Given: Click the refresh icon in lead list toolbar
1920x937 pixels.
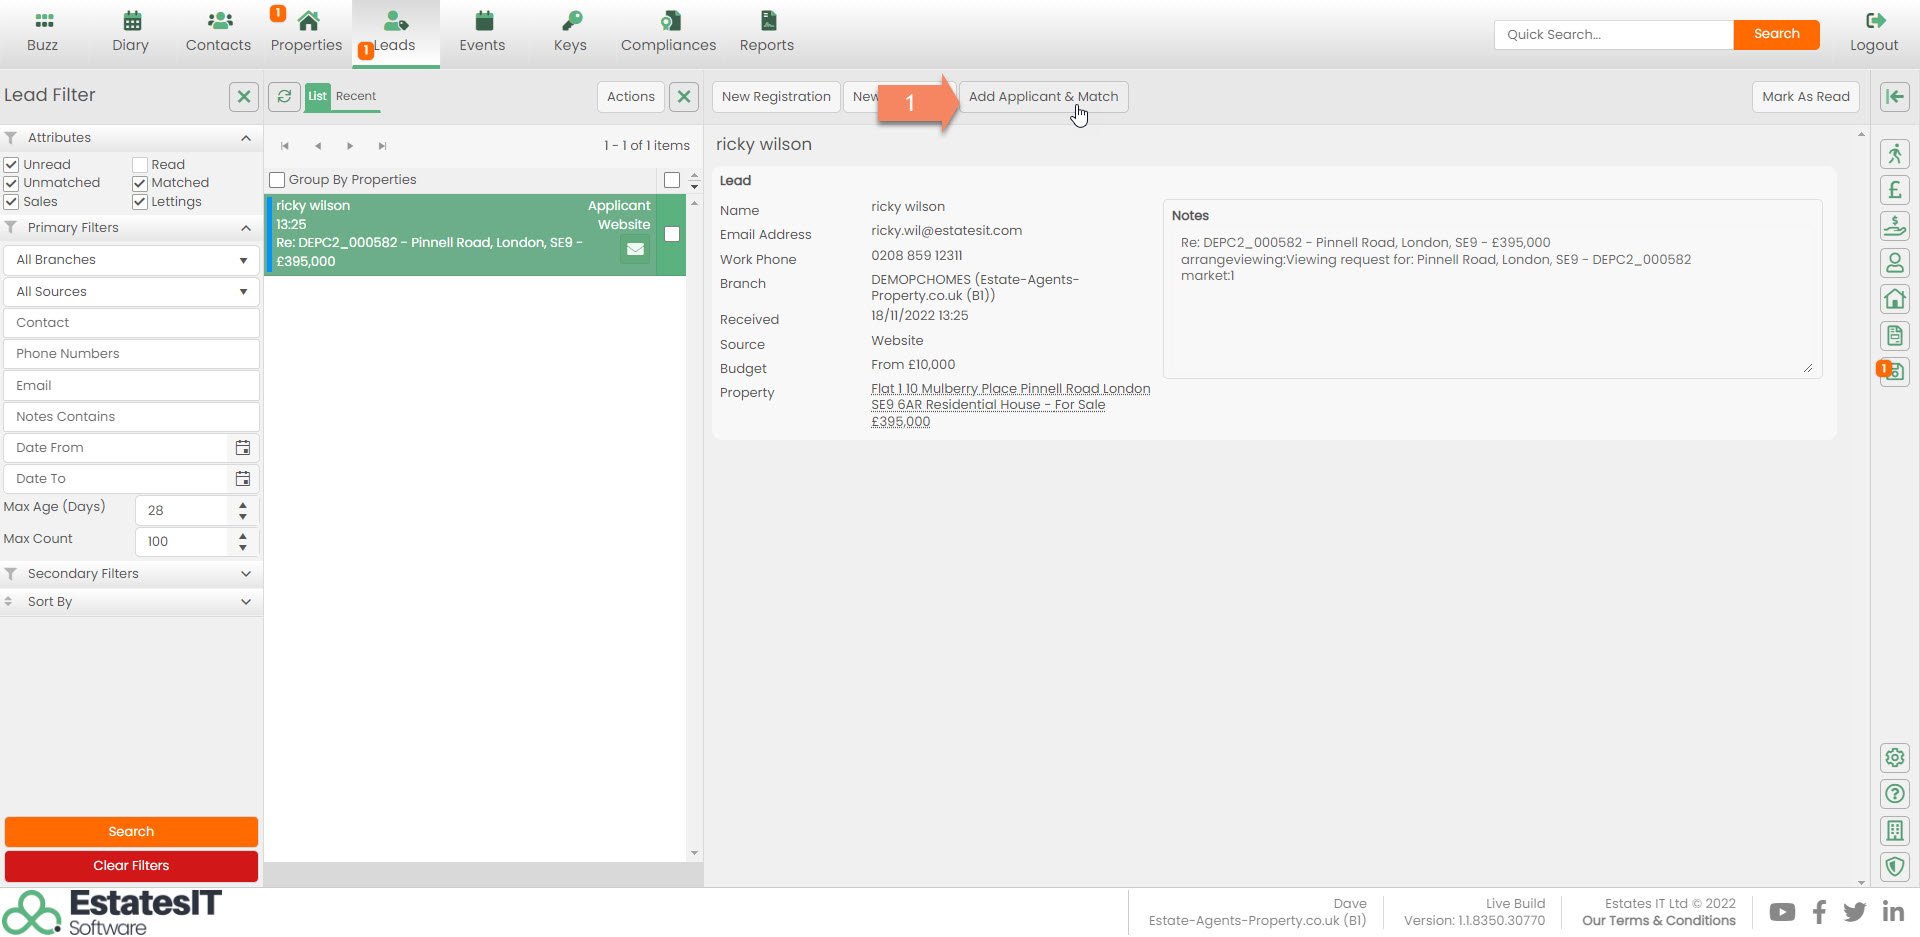Looking at the screenshot, I should (x=285, y=96).
